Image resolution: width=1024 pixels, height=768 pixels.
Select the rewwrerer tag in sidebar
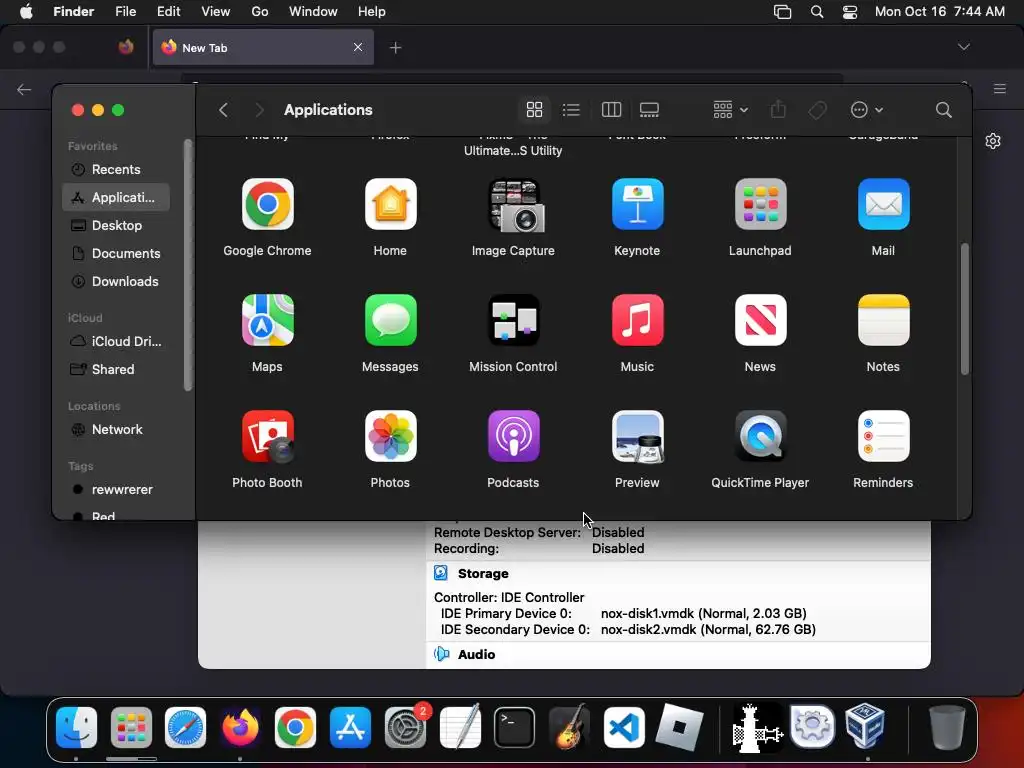click(x=115, y=490)
